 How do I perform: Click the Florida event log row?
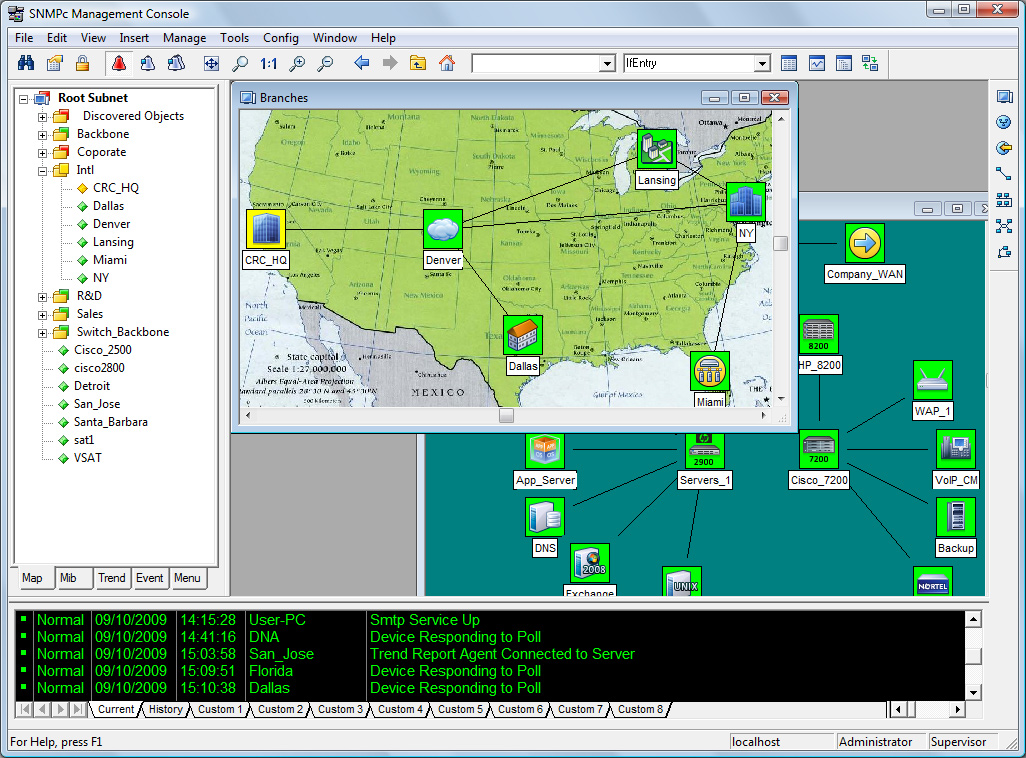489,671
